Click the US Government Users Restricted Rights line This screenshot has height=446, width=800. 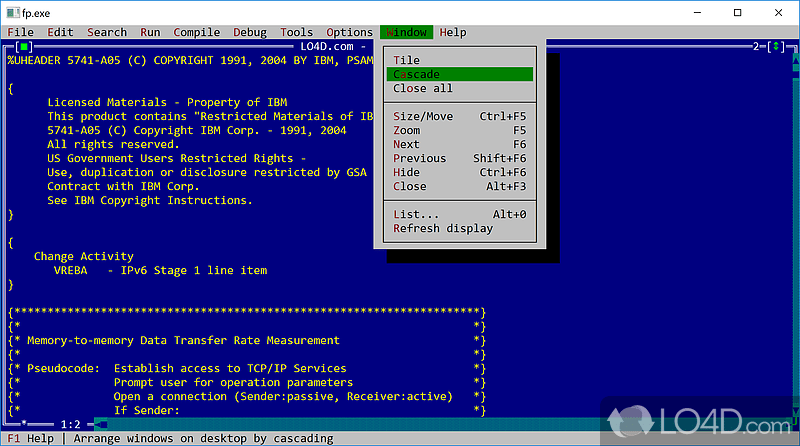pos(177,159)
